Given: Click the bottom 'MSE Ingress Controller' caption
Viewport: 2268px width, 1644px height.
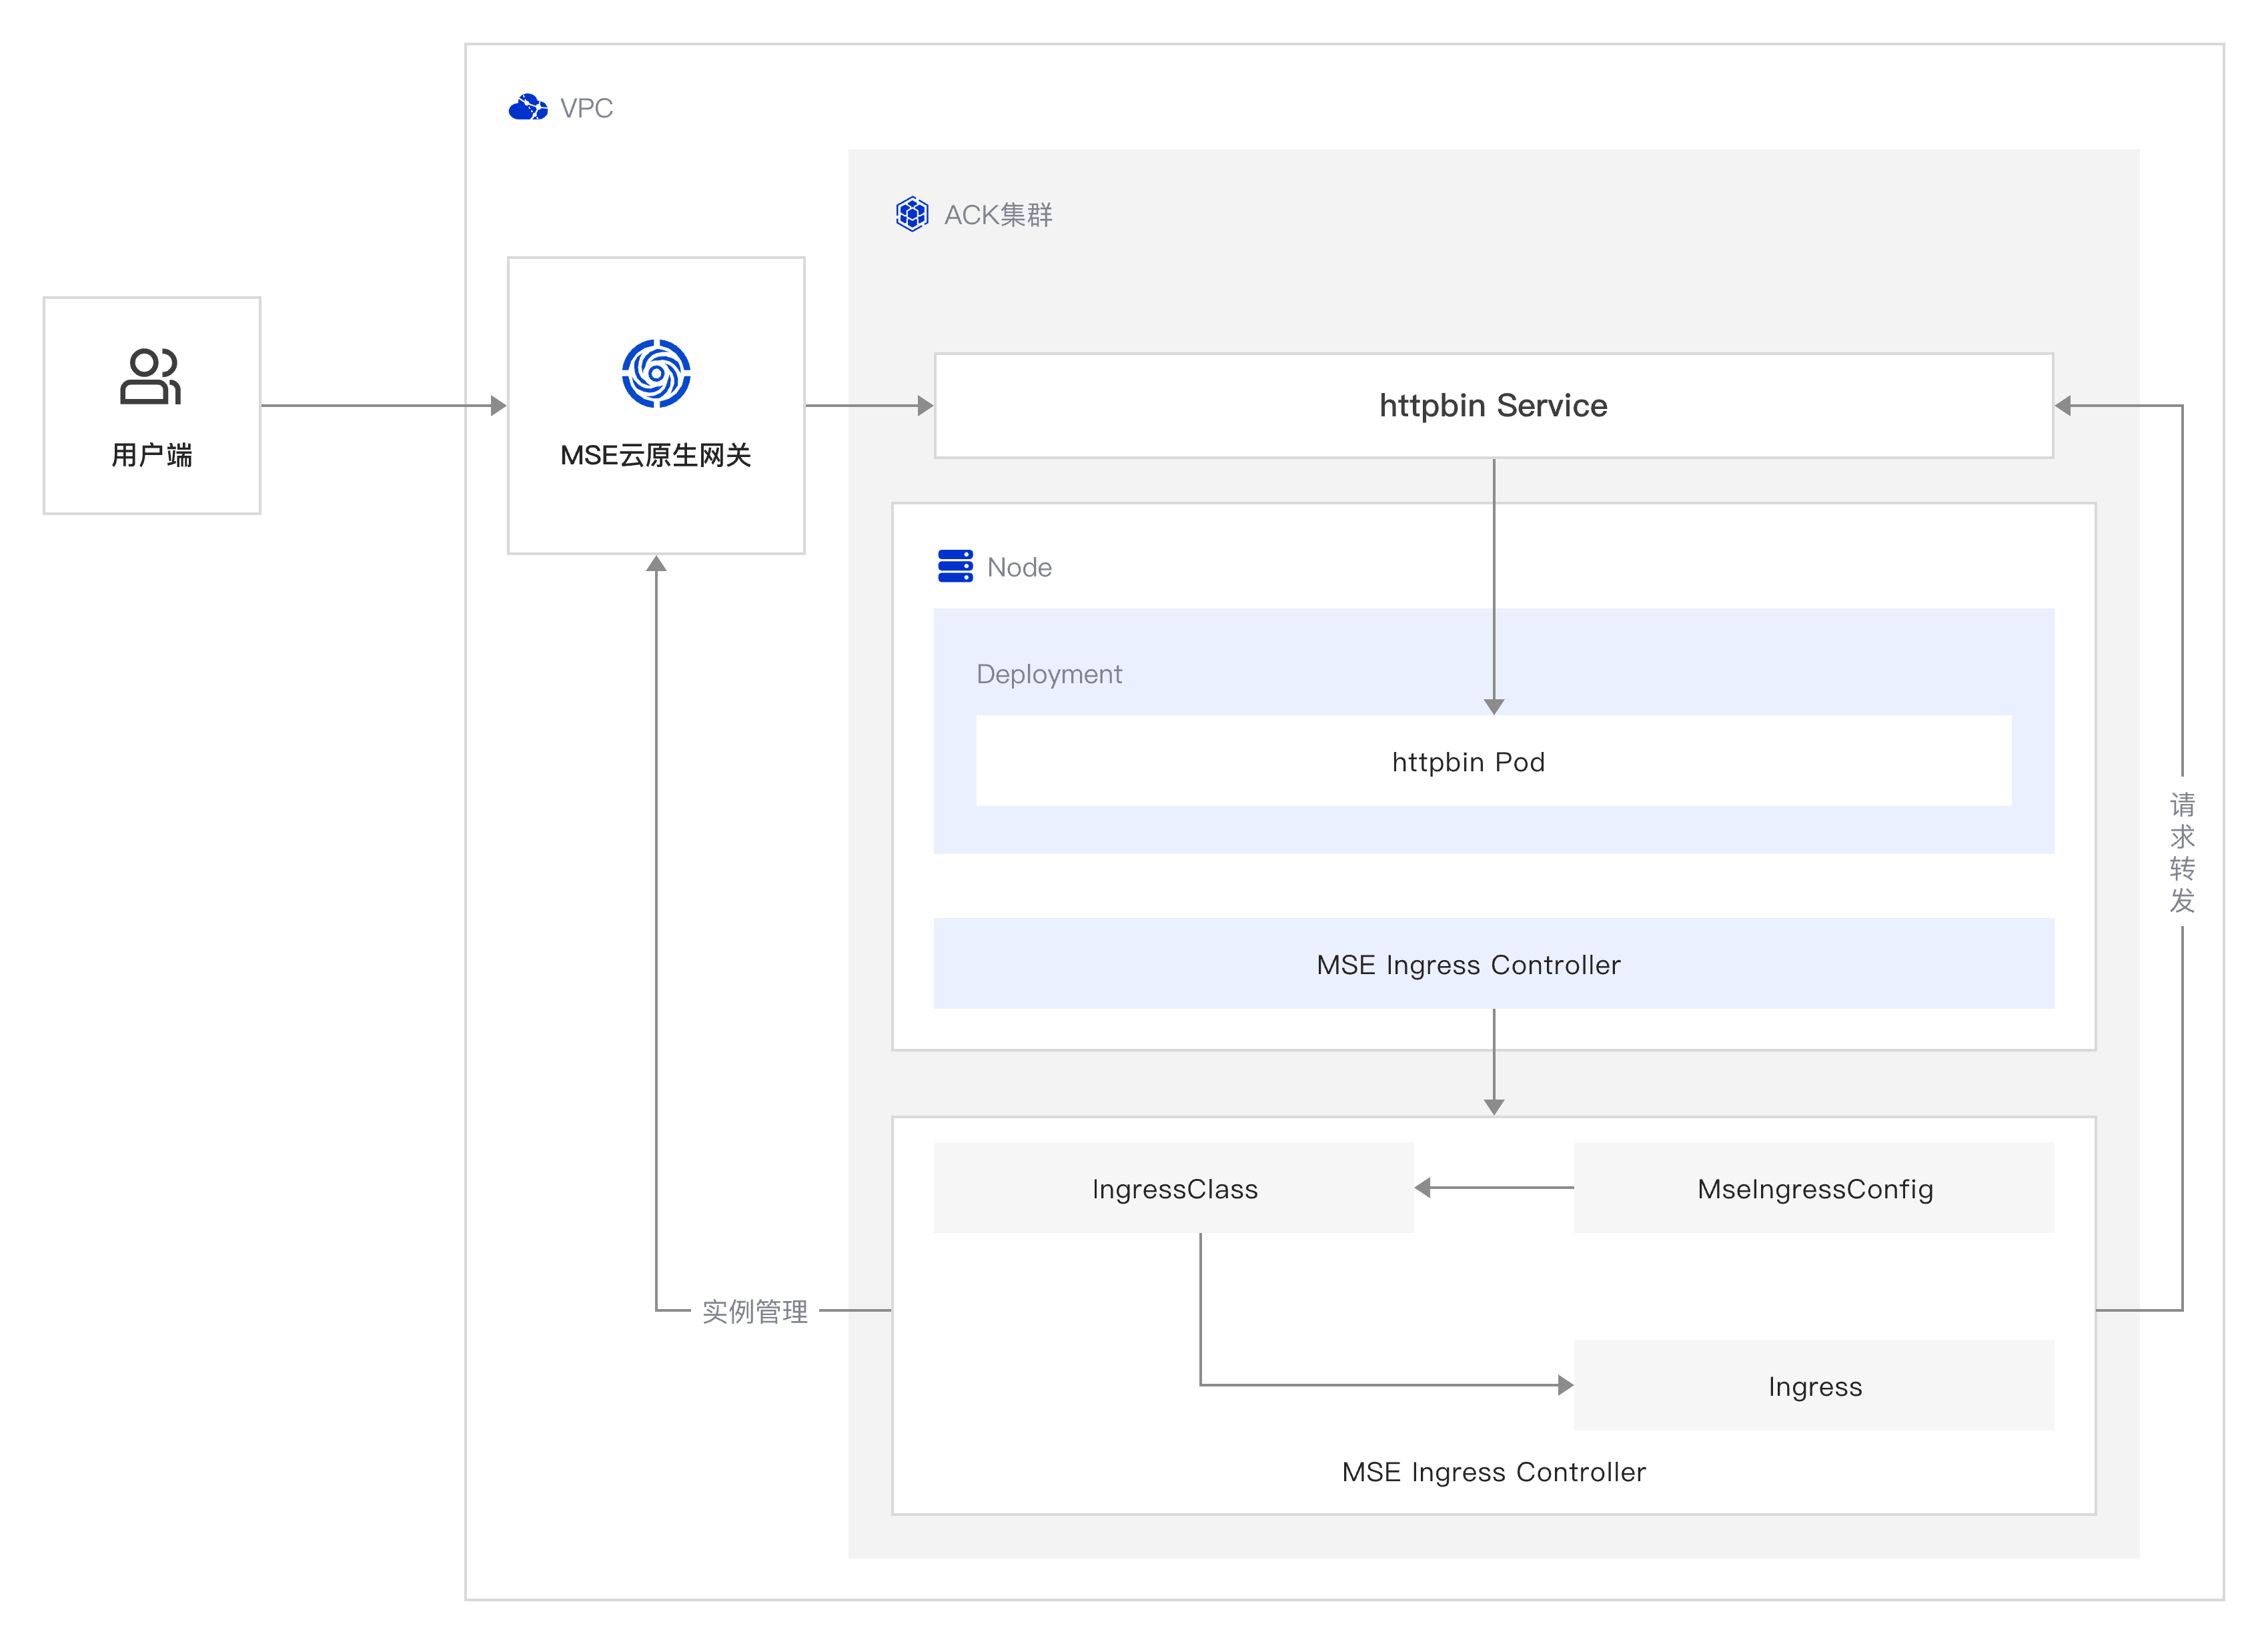Looking at the screenshot, I should [x=1494, y=1472].
